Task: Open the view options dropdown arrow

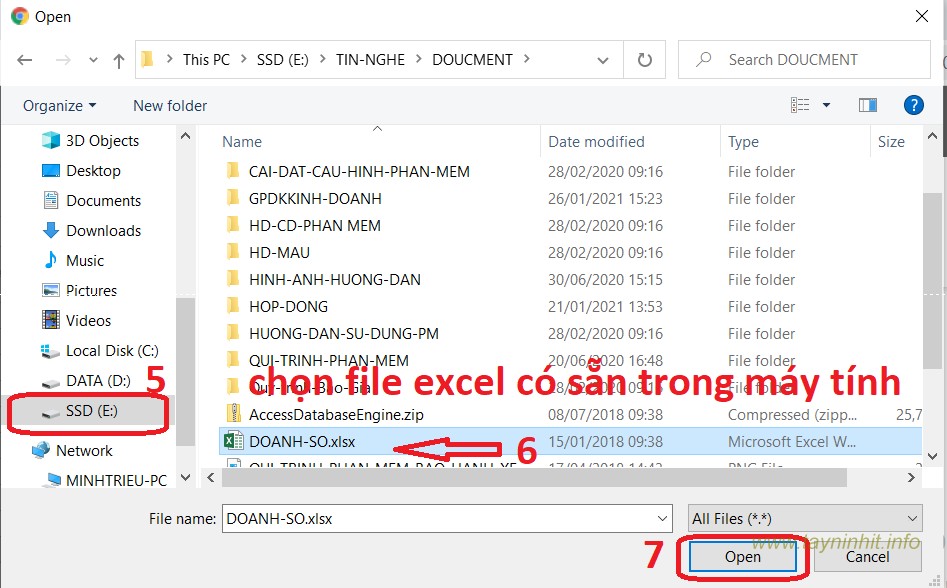Action: point(826,105)
